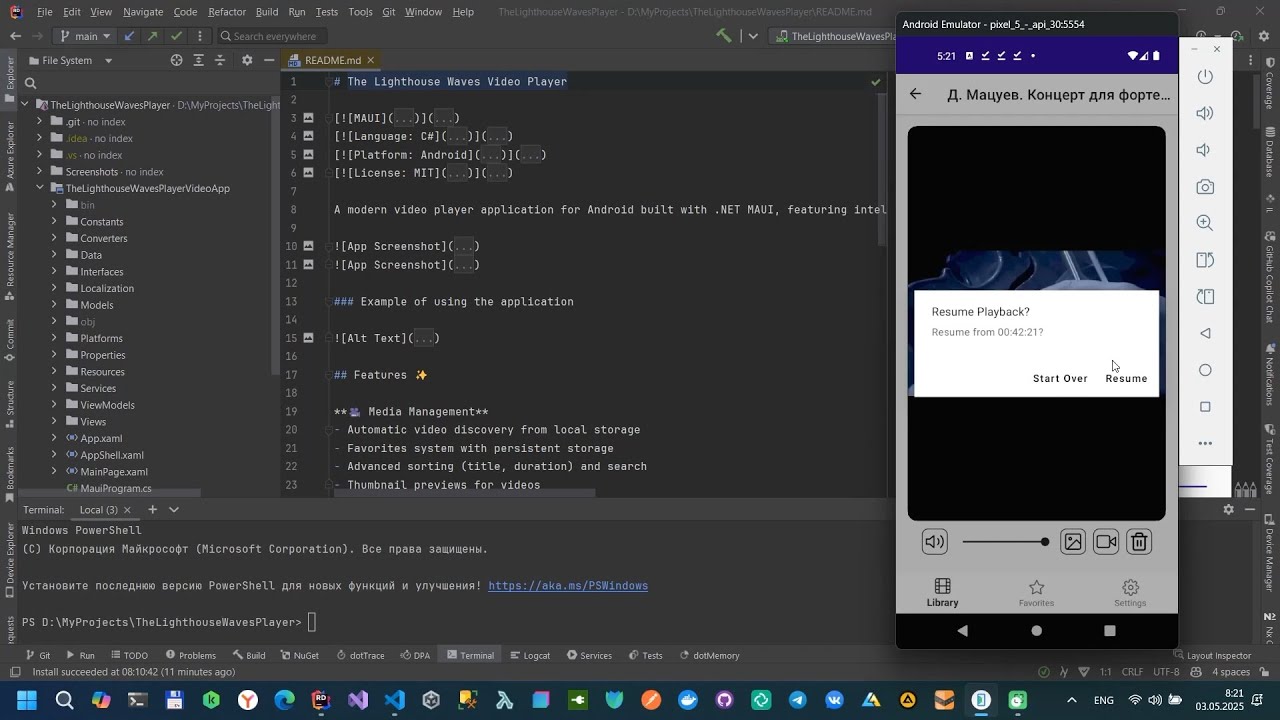This screenshot has width=1280, height=720.
Task: Click the Git Push arrow icon
Action: pos(152,36)
